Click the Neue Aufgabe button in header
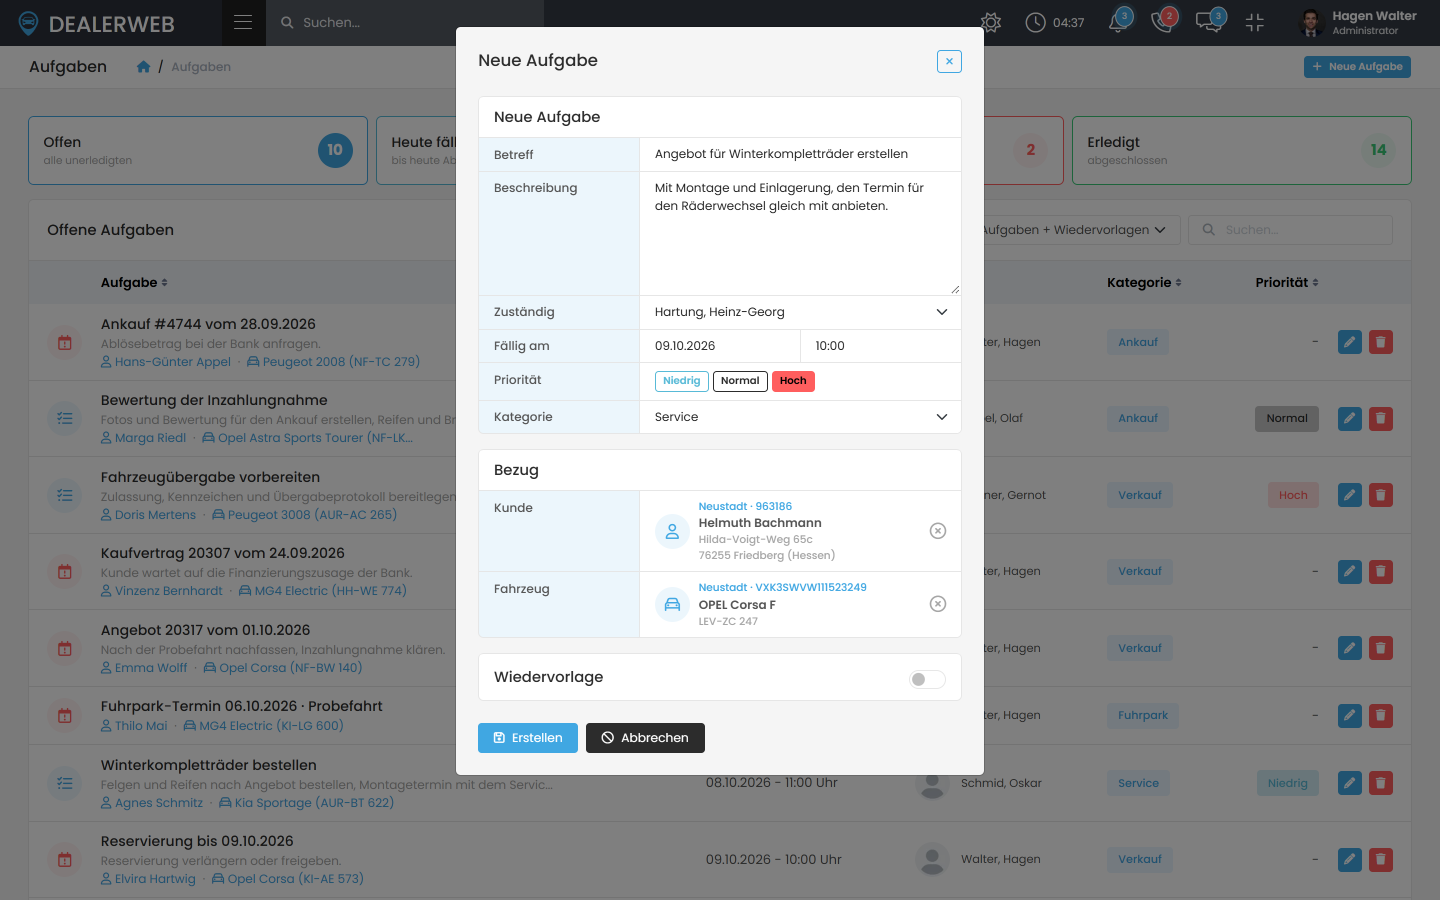 1357,67
